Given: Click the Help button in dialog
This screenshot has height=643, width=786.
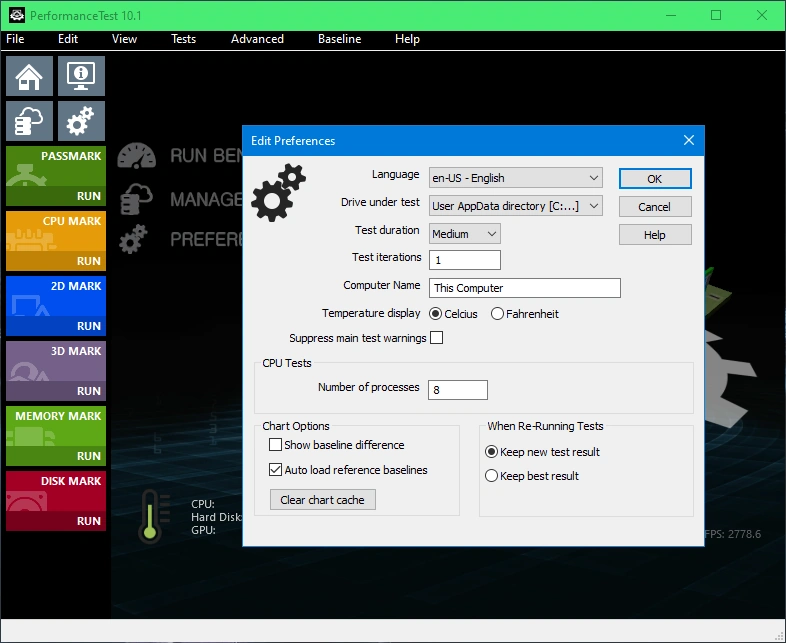Looking at the screenshot, I should tap(655, 235).
